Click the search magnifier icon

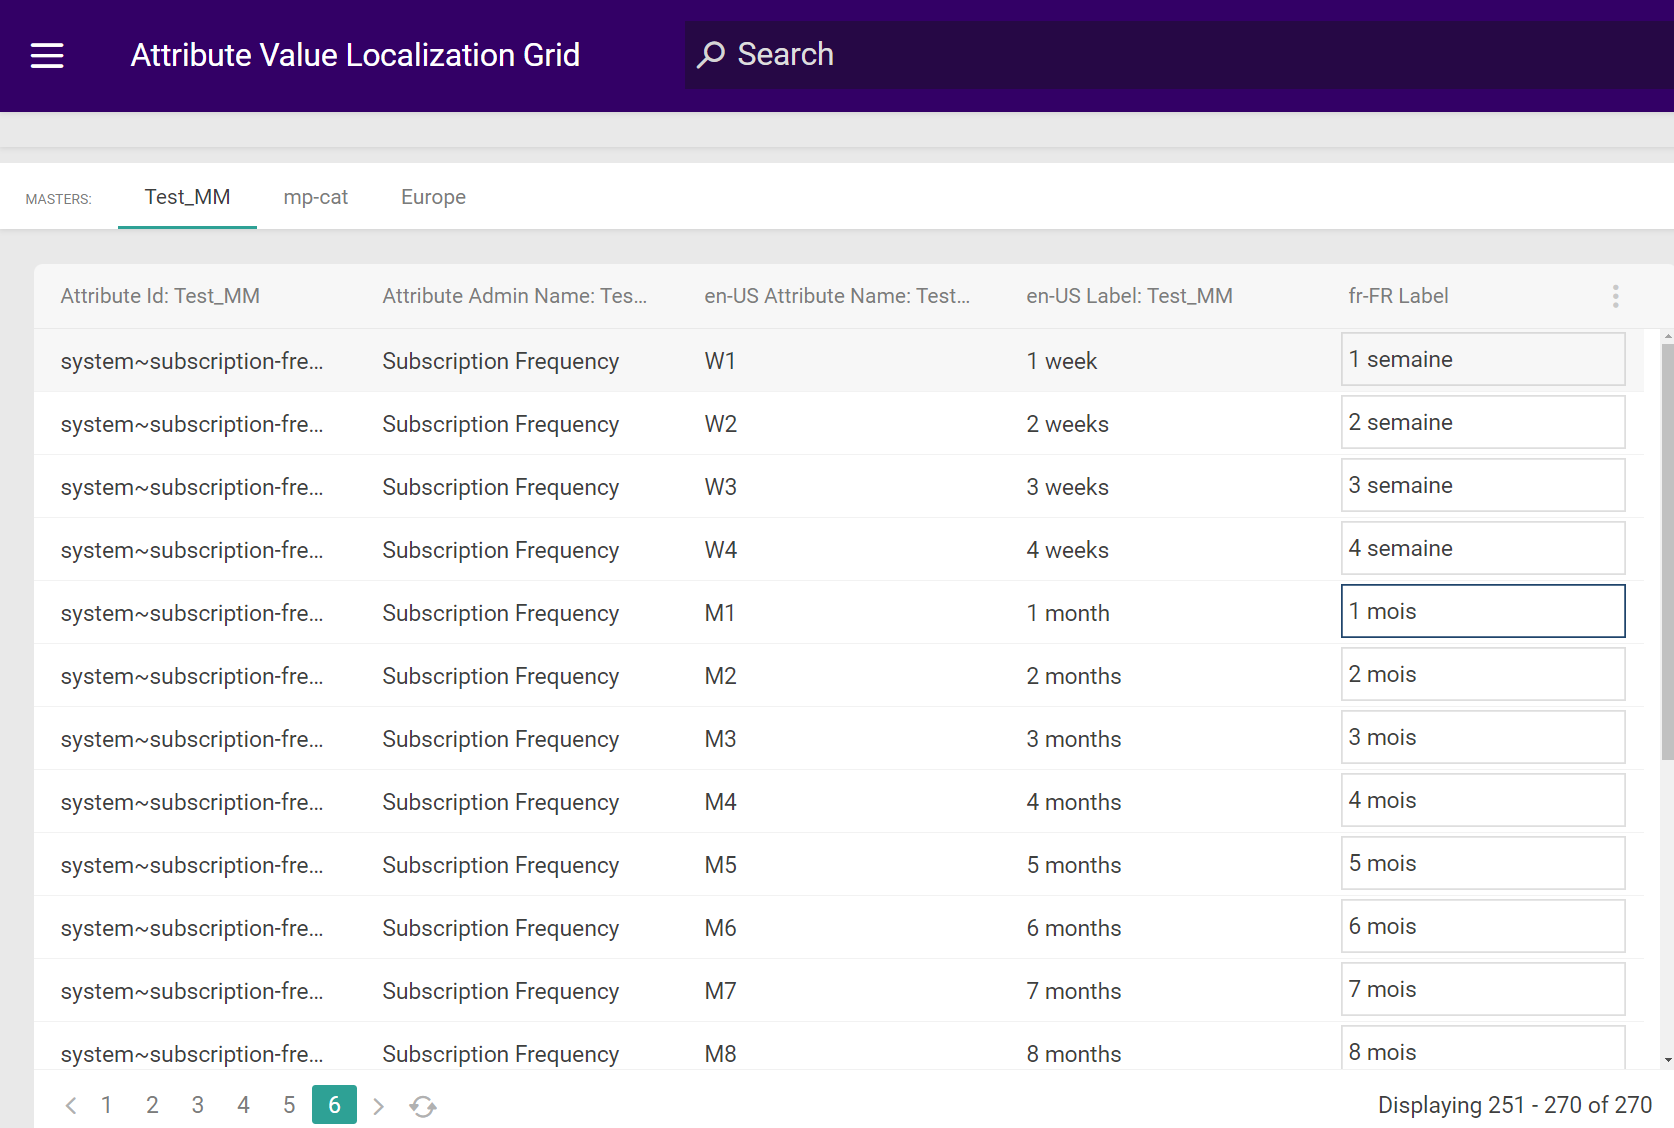tap(711, 55)
